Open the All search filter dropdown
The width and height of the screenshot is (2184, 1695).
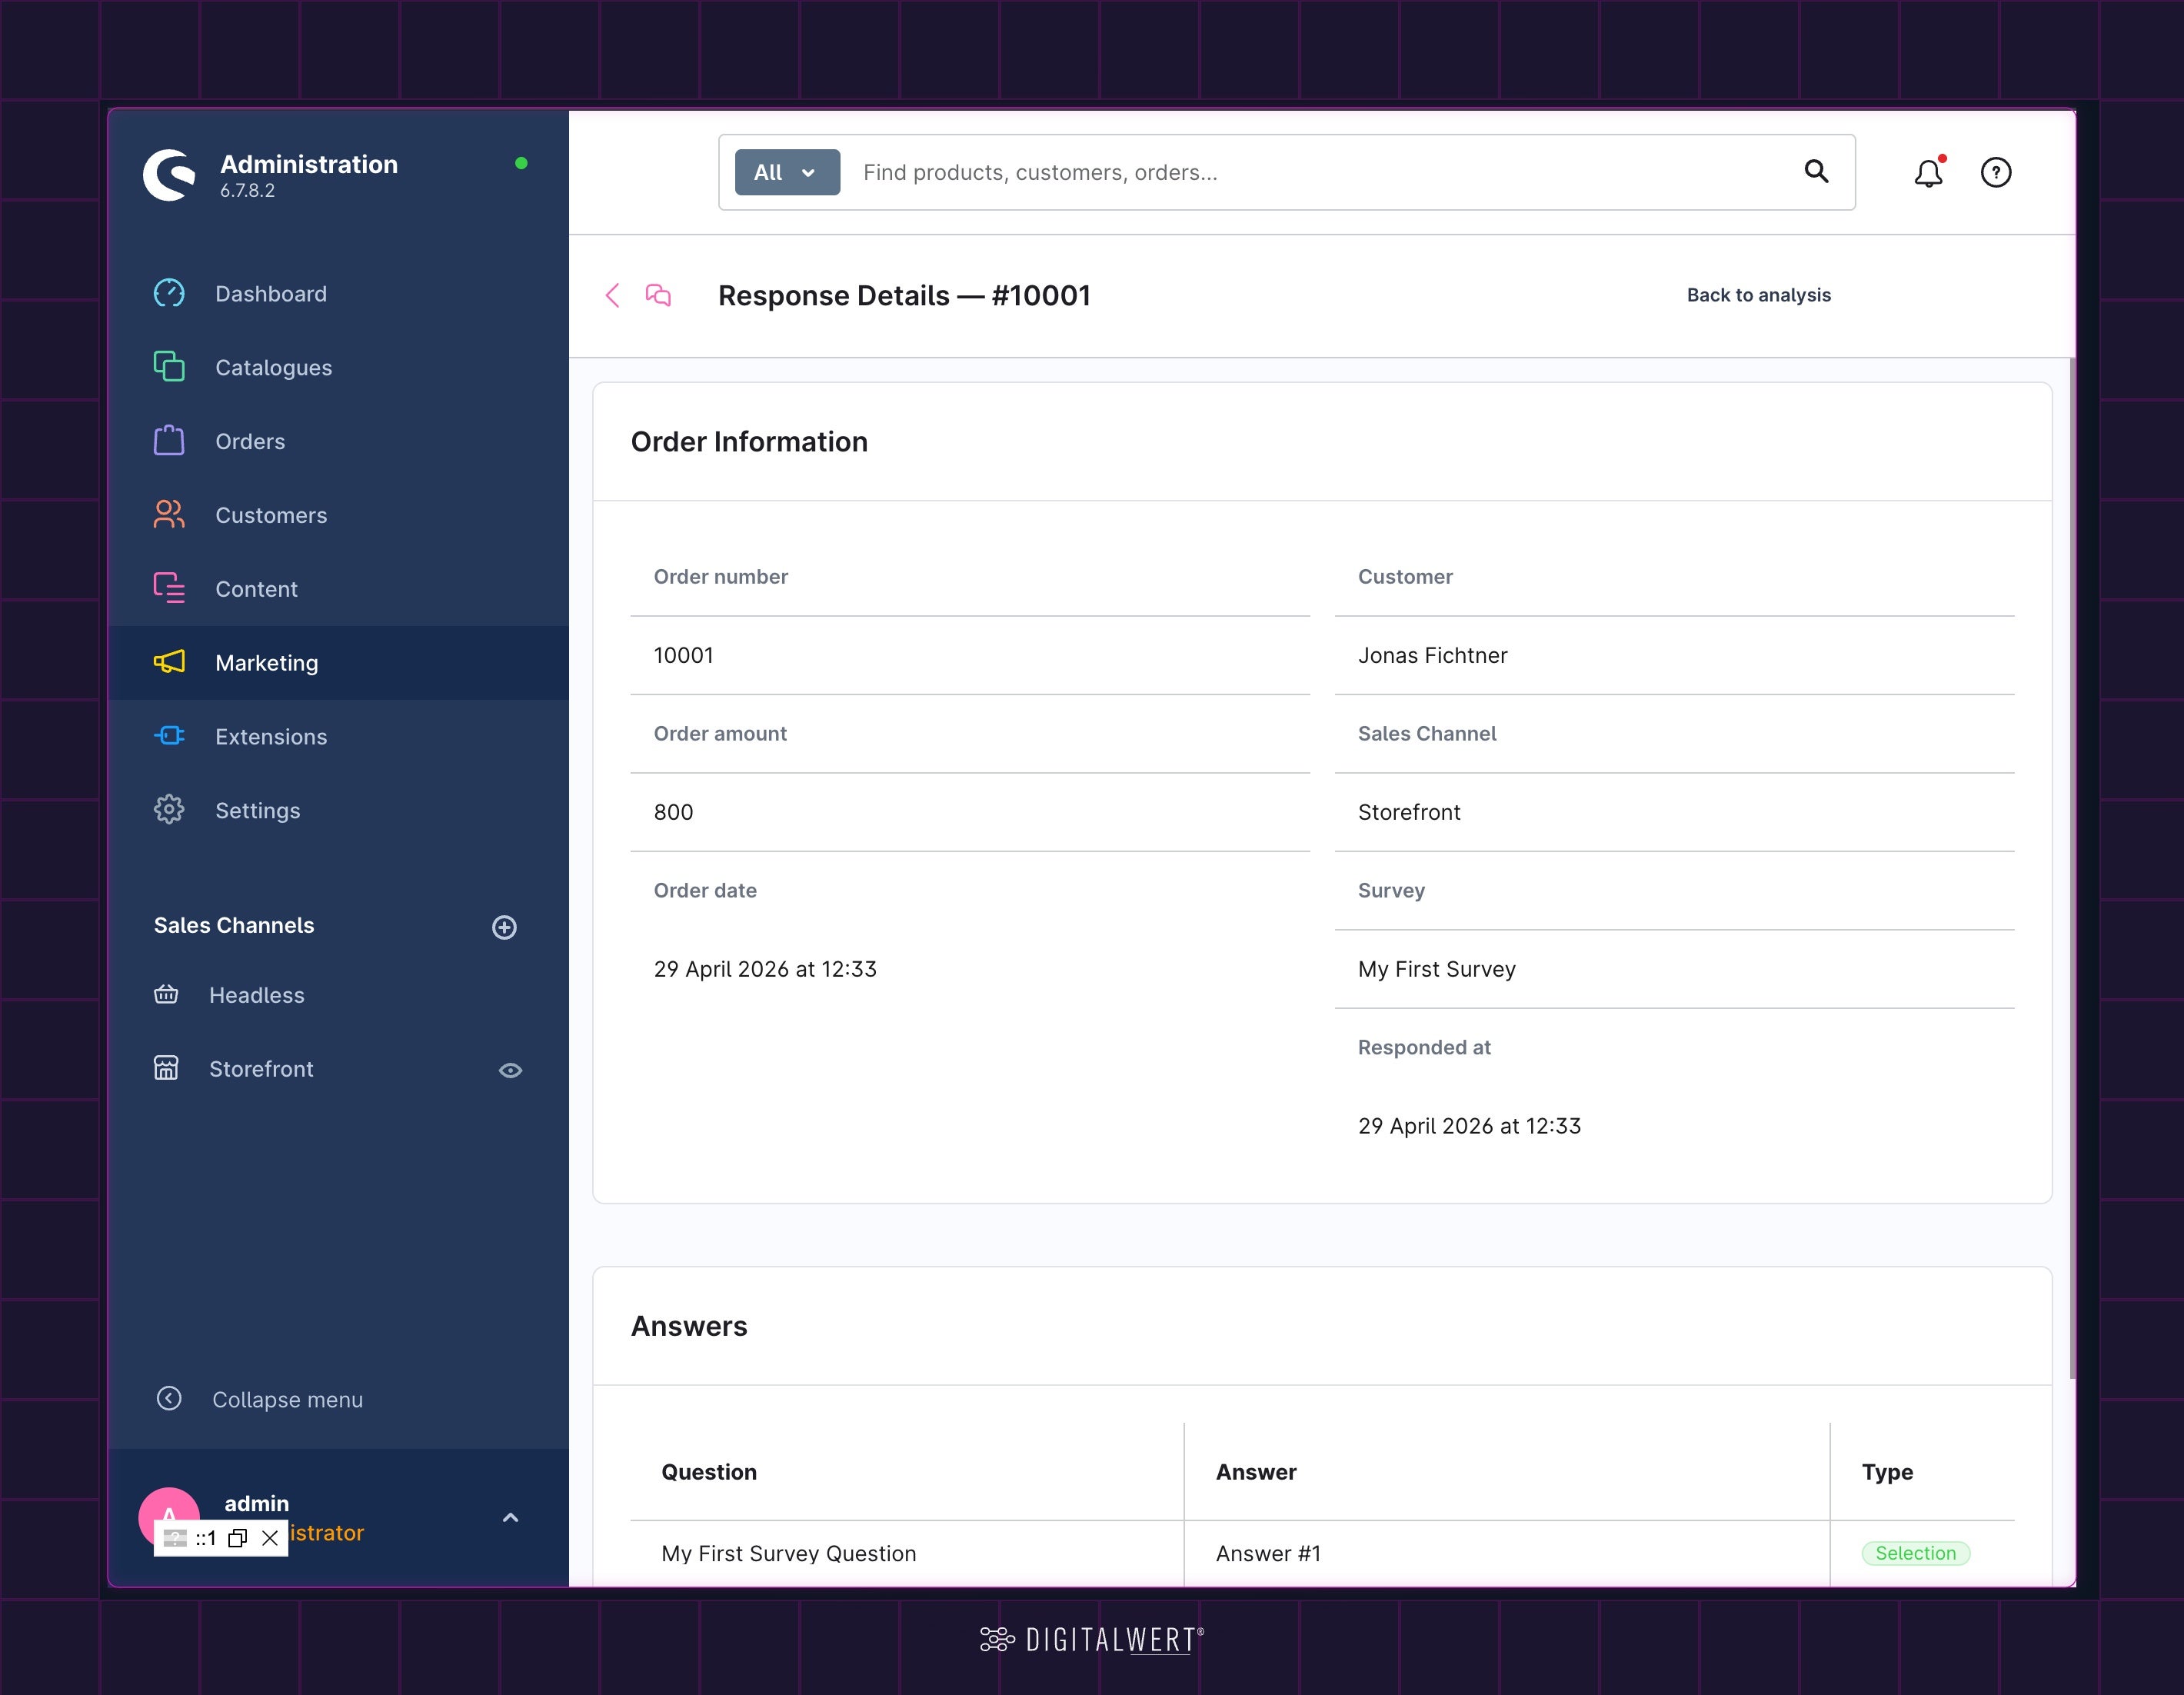point(787,173)
